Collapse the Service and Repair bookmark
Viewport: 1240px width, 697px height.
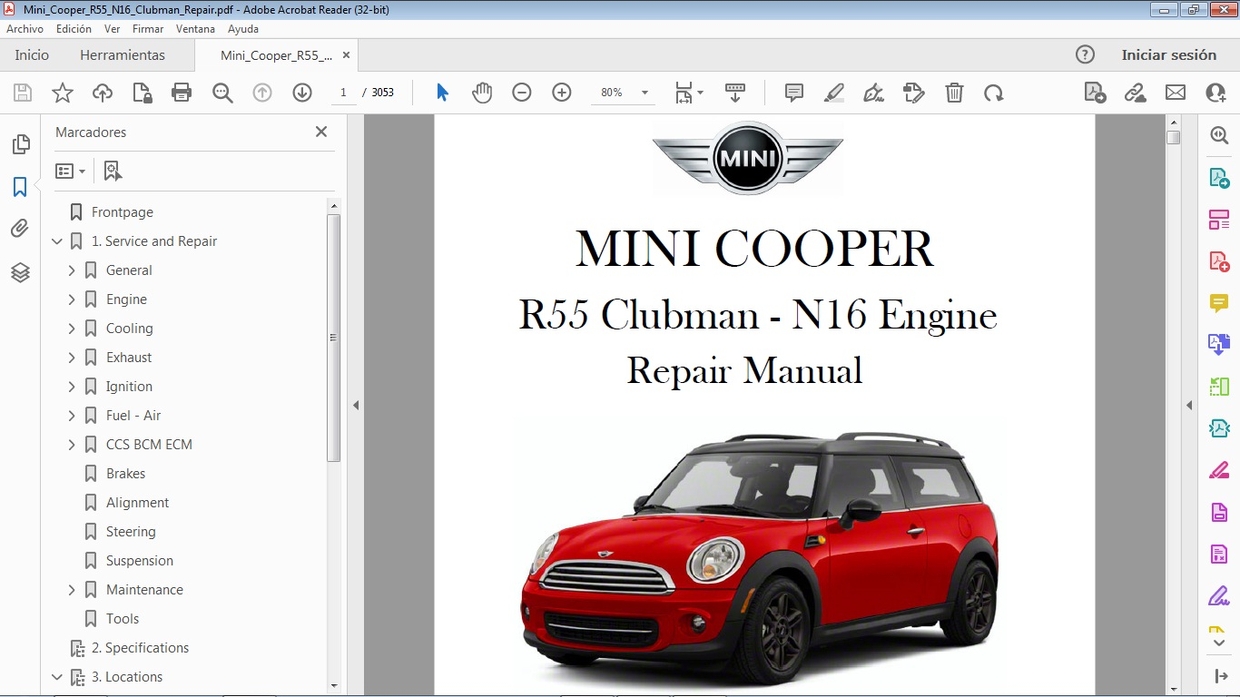pos(57,241)
